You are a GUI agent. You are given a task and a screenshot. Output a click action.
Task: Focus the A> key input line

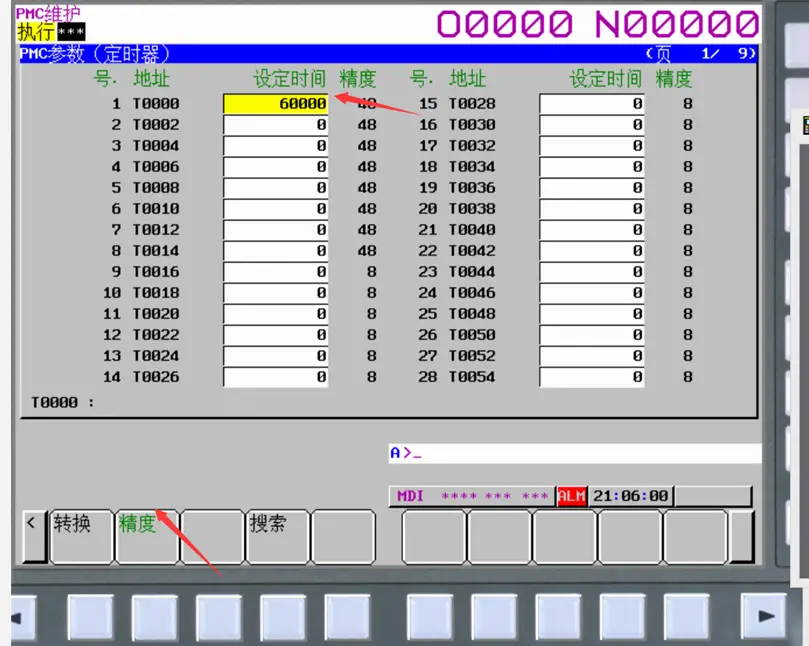573,453
